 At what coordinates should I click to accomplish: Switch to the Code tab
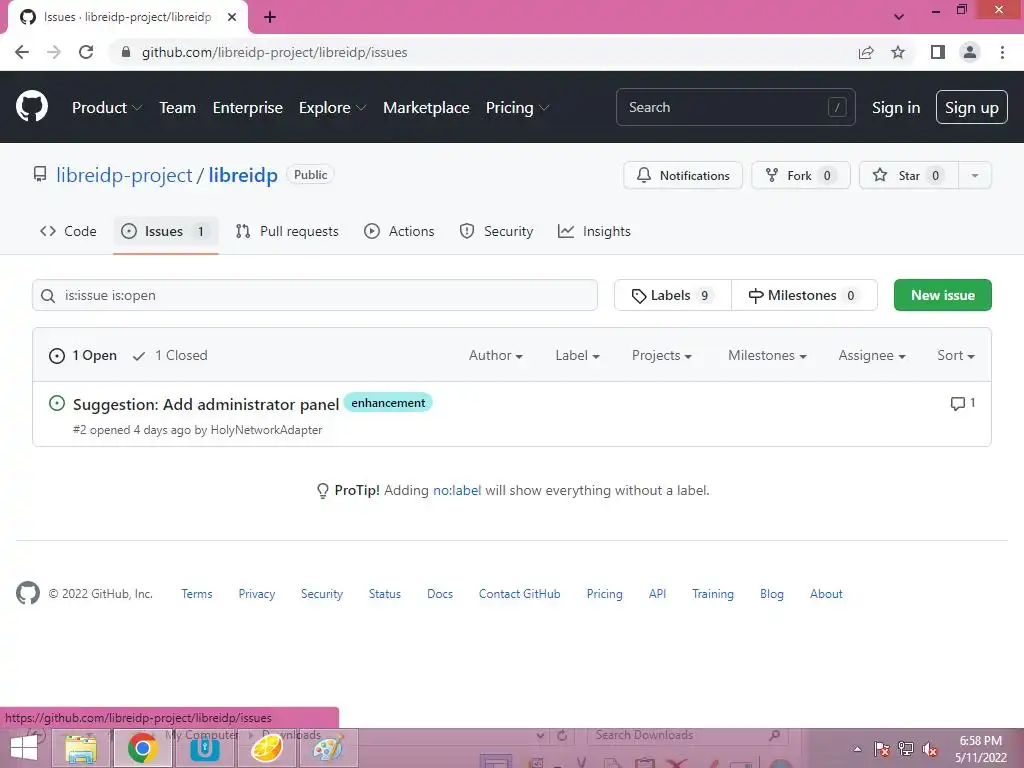coord(68,231)
